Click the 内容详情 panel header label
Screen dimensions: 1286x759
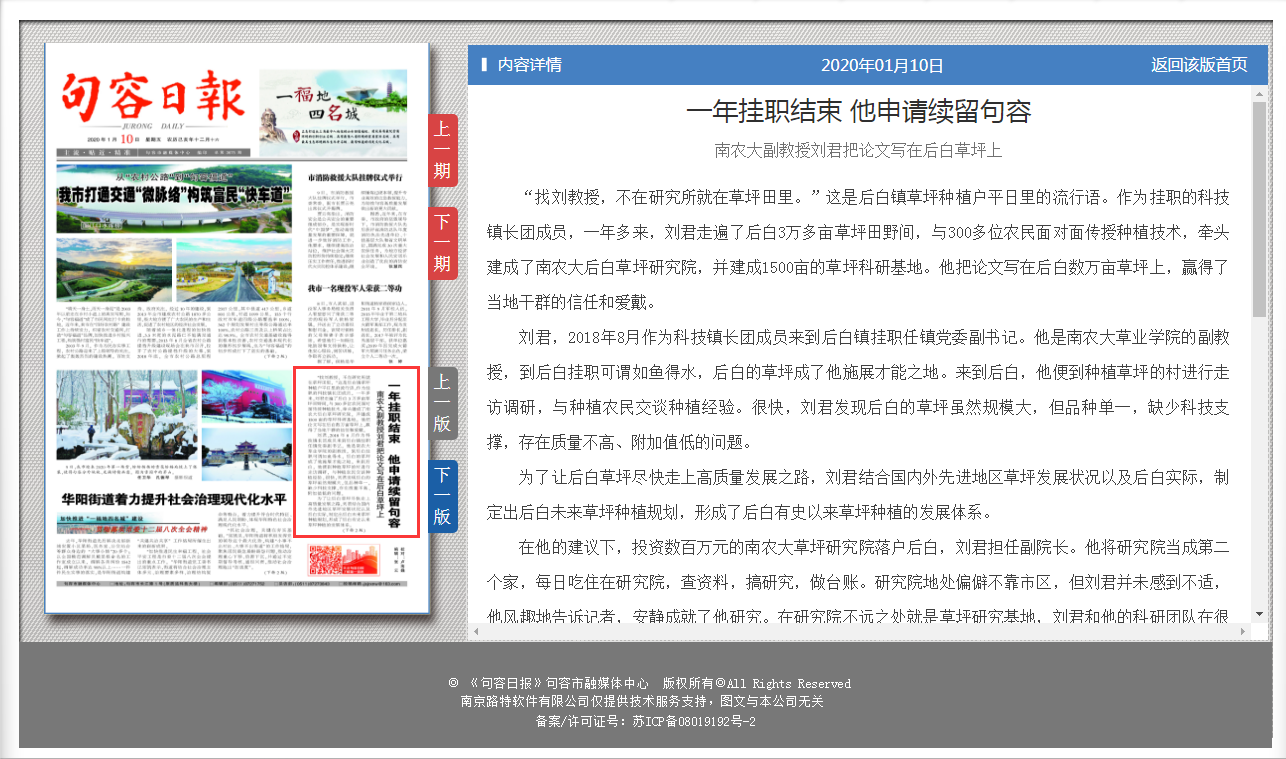pos(529,65)
